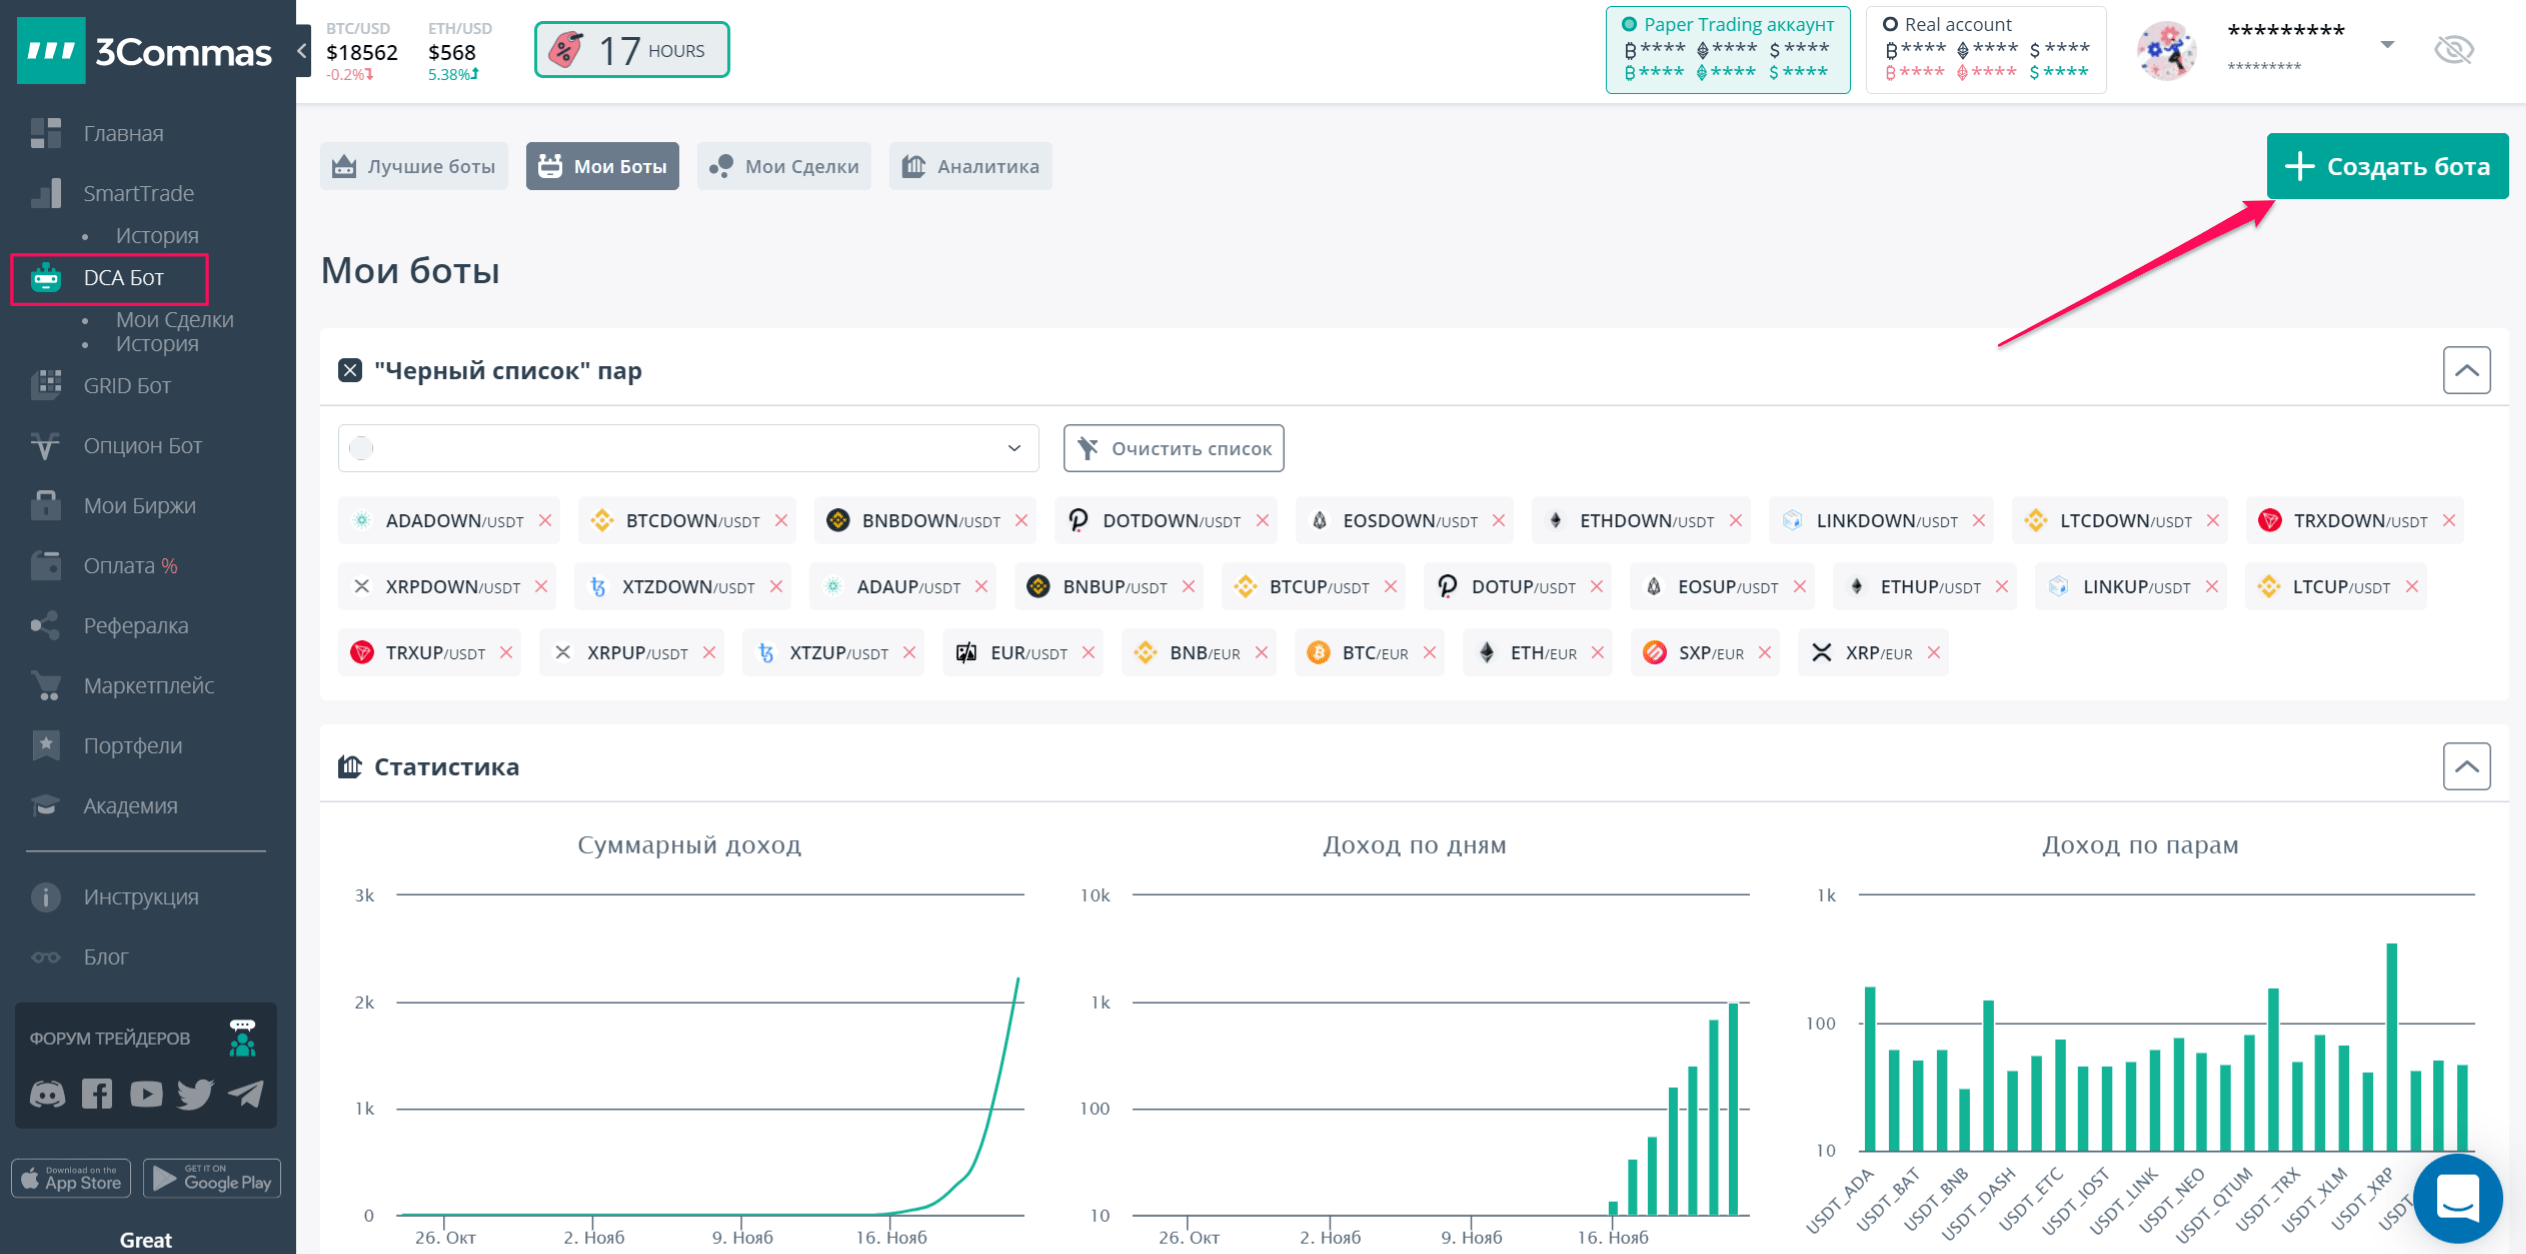Open Мои Биржи in the sidebar
Screen dimensions: 2526x1254
[139, 506]
